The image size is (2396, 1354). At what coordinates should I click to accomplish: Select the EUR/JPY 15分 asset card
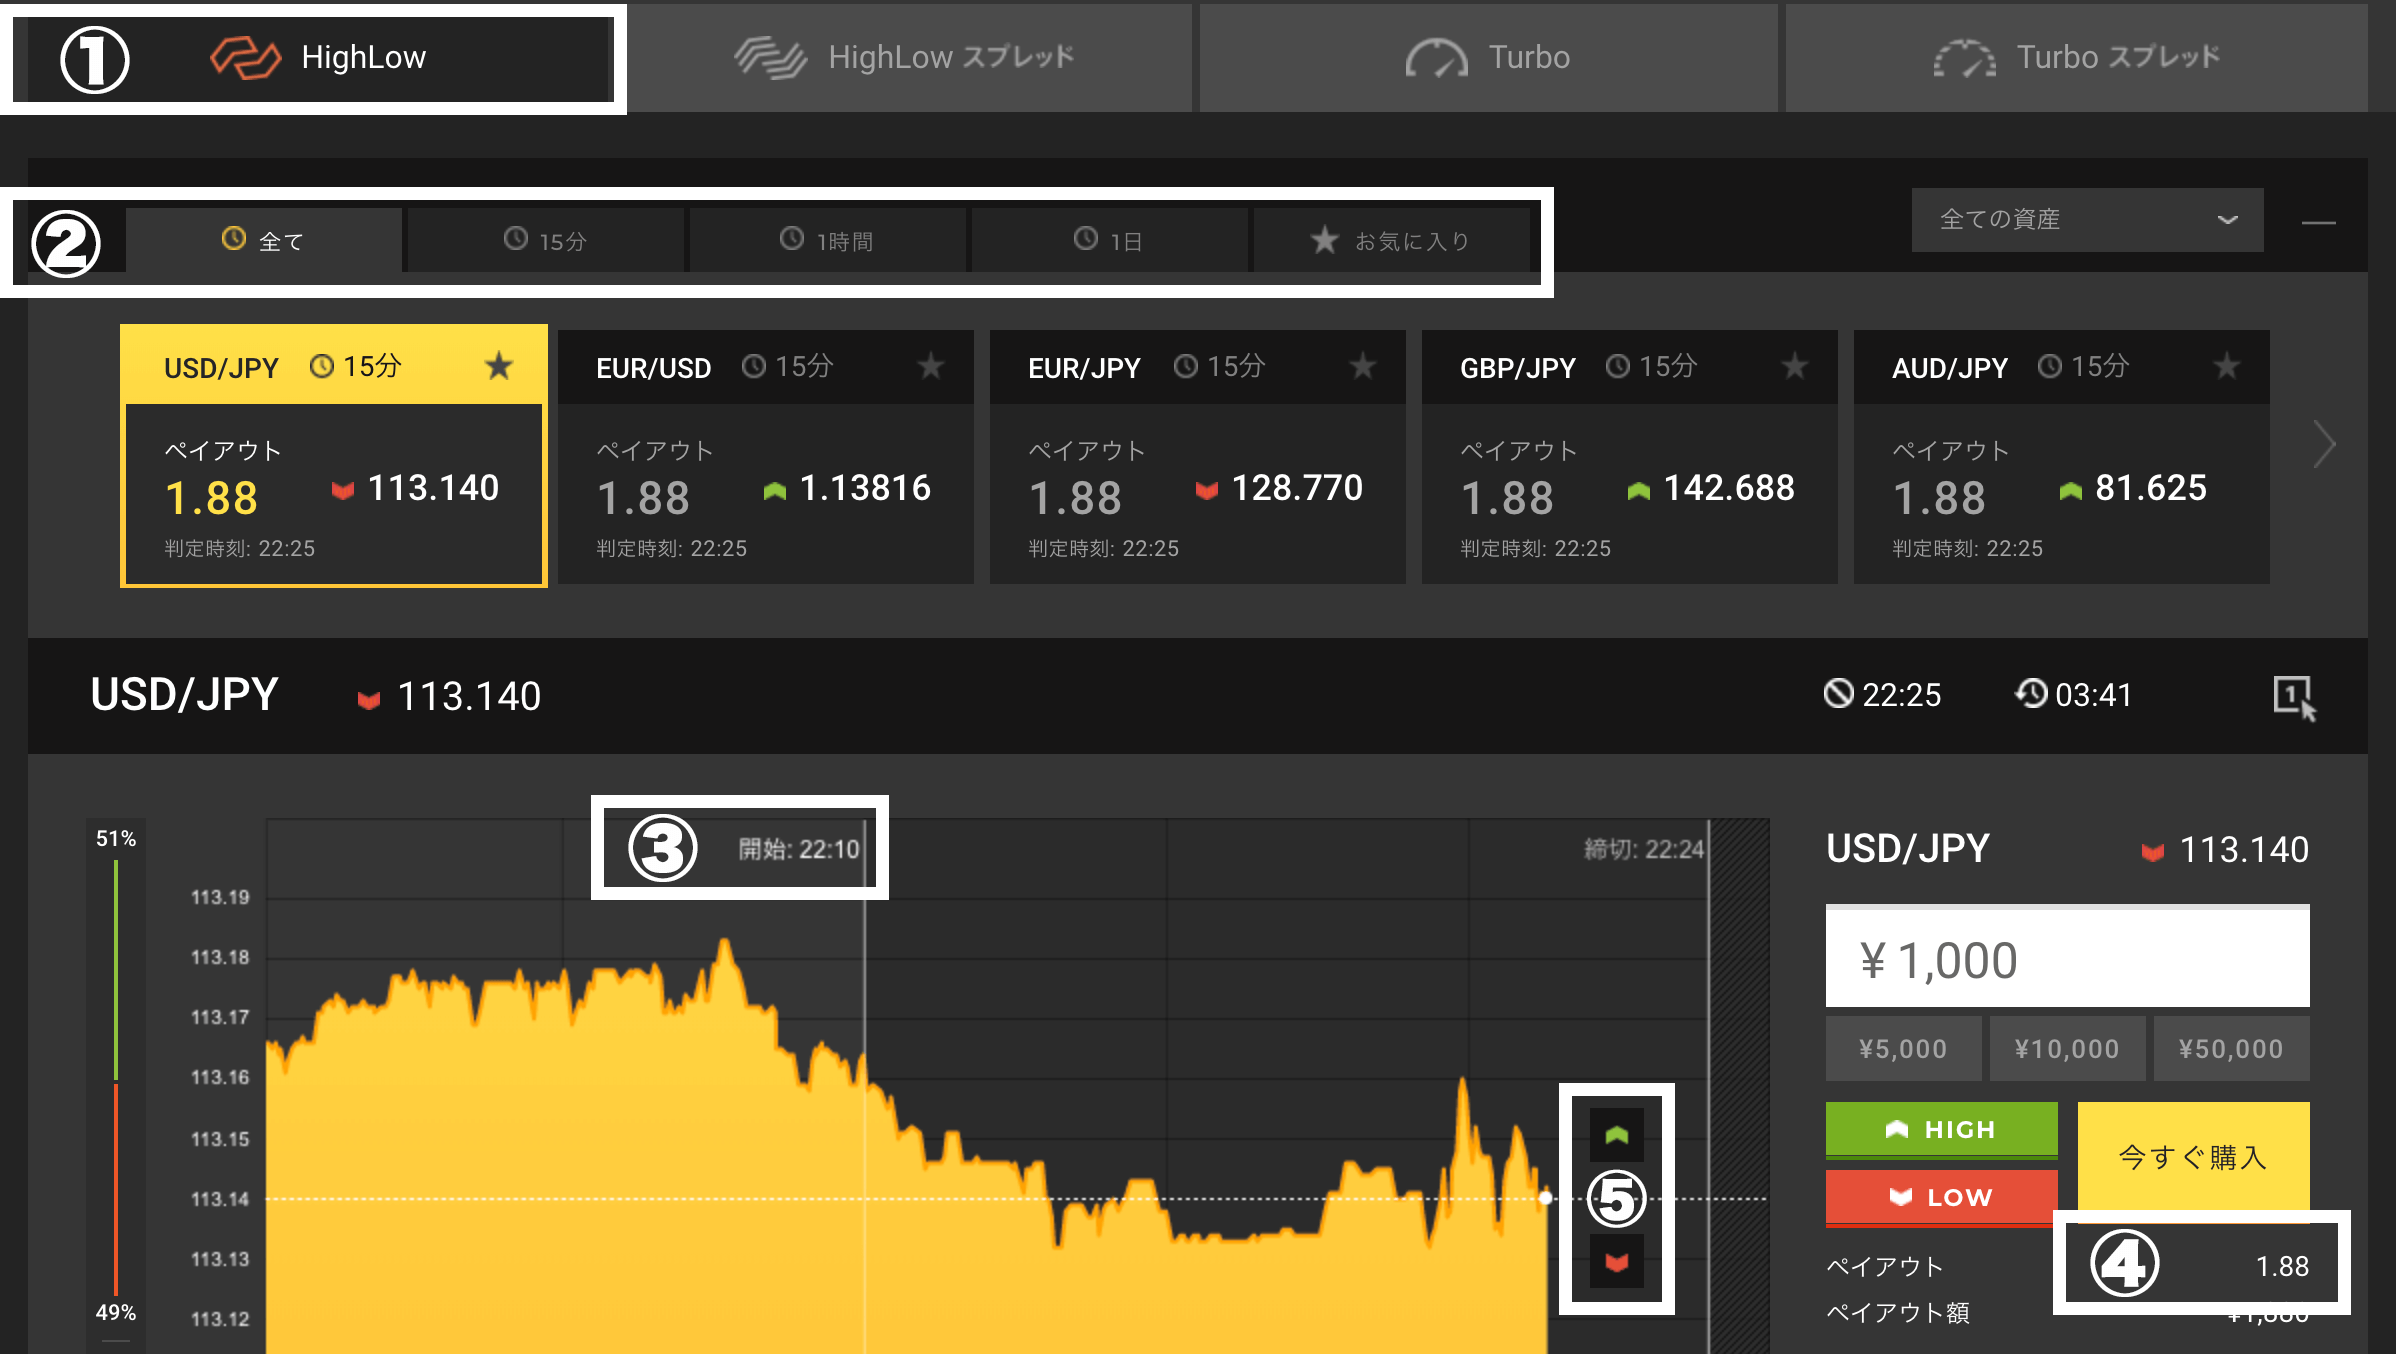[1198, 457]
